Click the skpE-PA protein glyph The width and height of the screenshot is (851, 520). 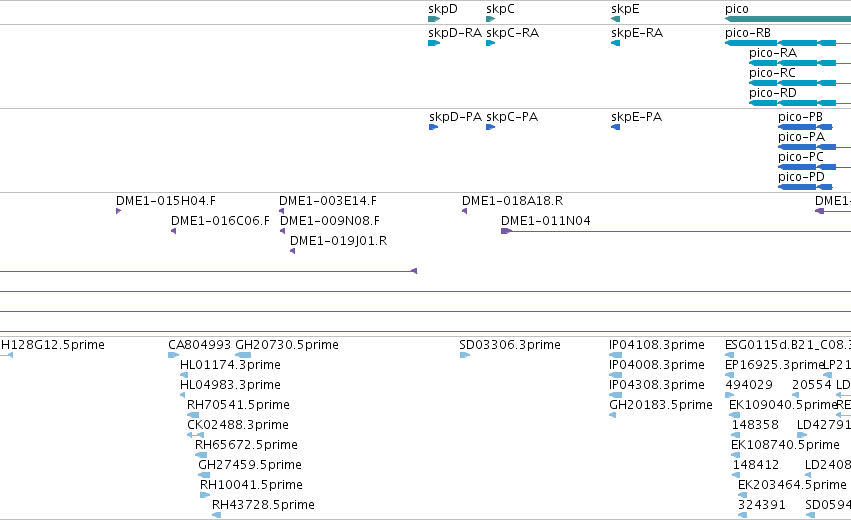coord(615,127)
